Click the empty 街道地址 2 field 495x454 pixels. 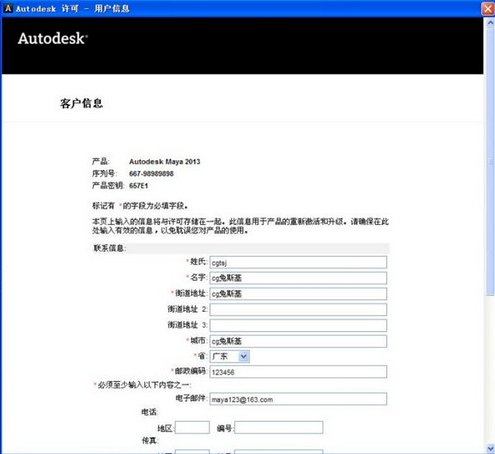(x=298, y=309)
